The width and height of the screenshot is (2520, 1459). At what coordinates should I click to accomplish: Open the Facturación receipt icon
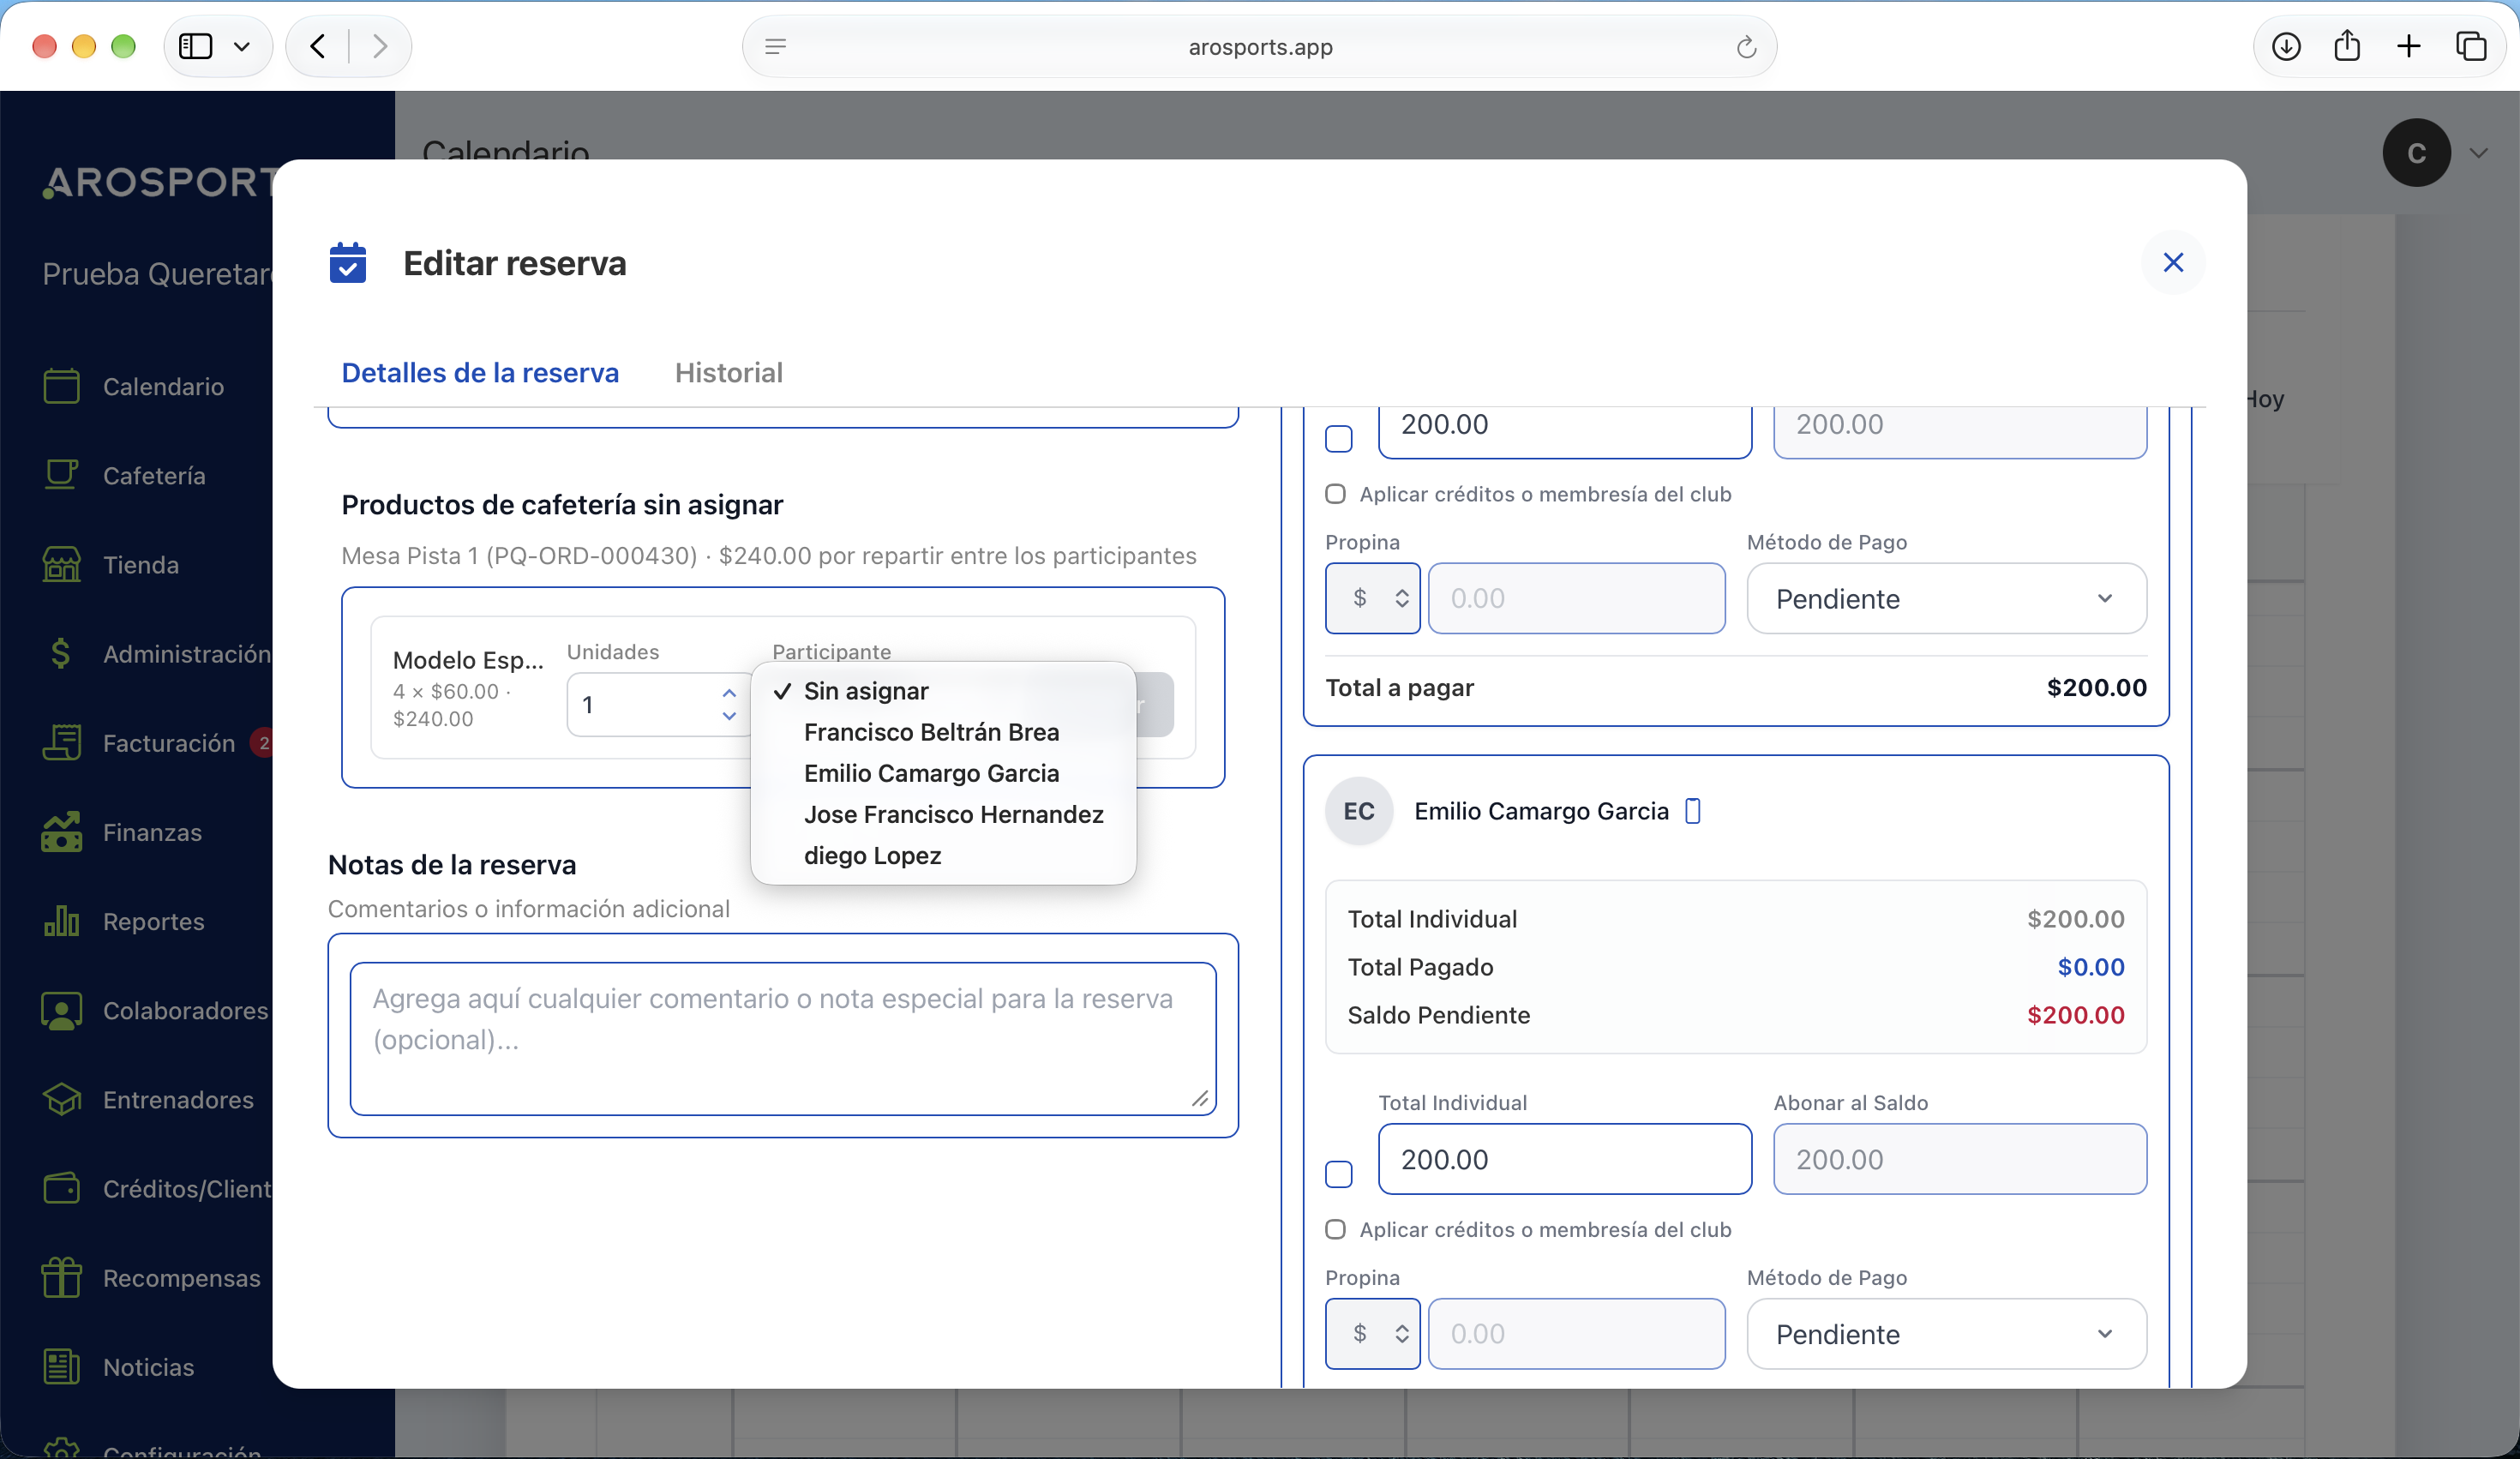click(61, 742)
